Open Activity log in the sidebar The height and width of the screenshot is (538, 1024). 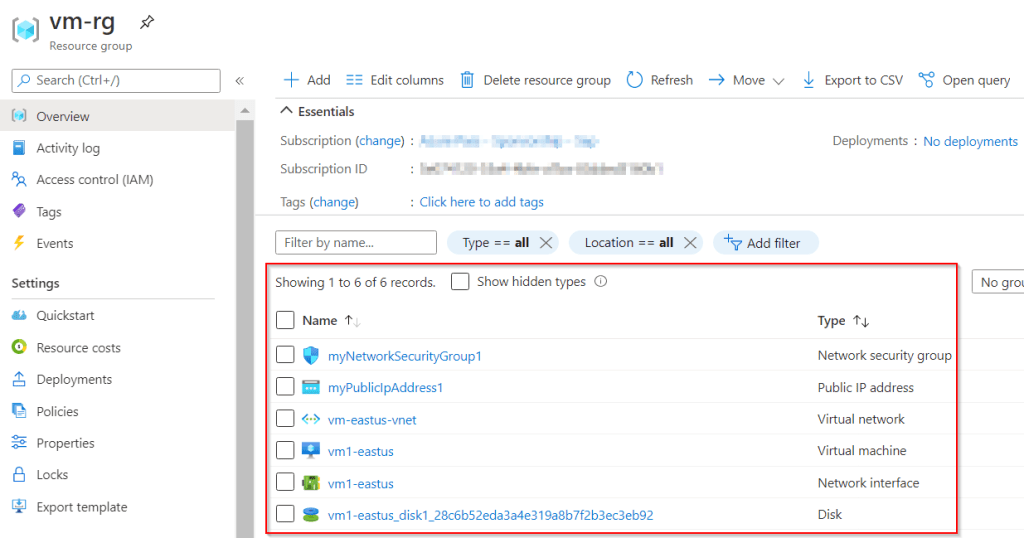tap(68, 148)
